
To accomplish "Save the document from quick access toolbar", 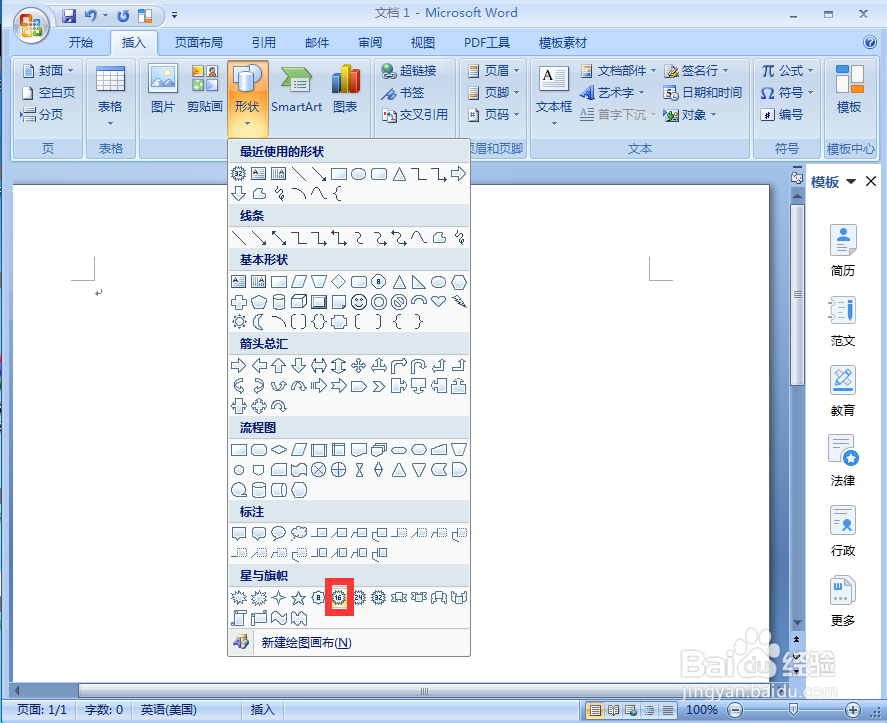I will tap(69, 15).
